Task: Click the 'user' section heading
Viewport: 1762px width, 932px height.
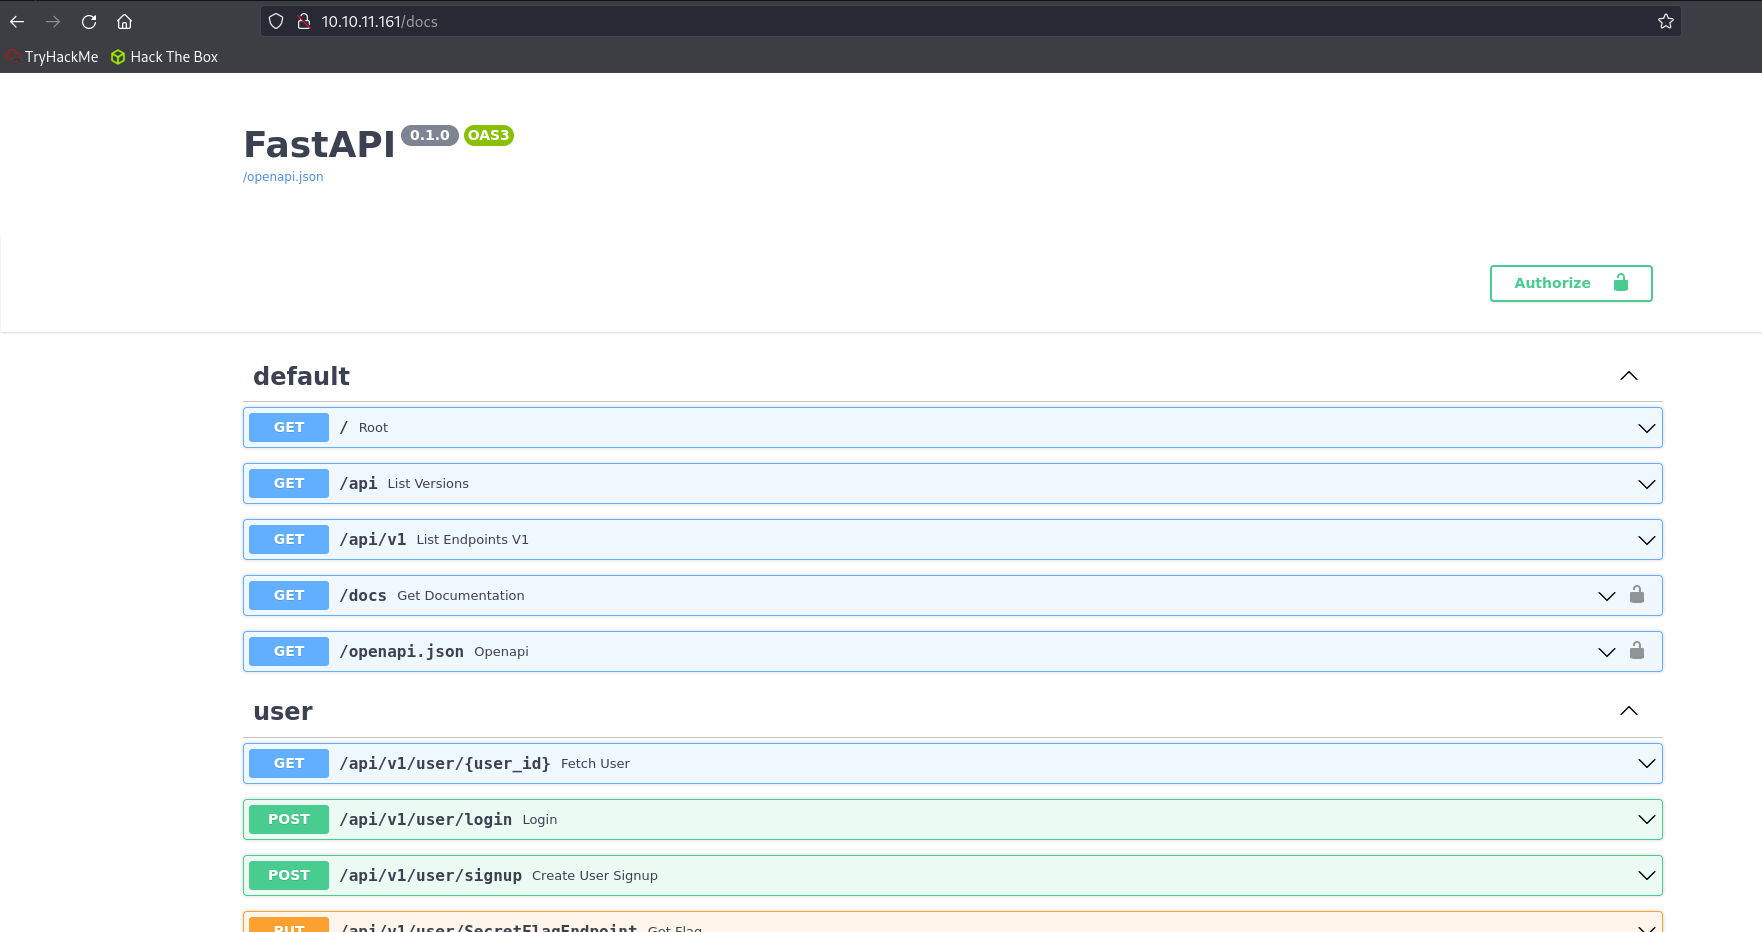Action: tap(283, 711)
